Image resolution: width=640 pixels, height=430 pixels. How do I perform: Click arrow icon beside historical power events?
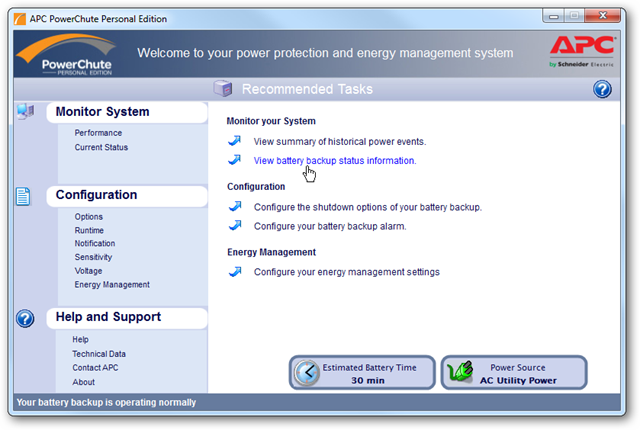click(235, 142)
